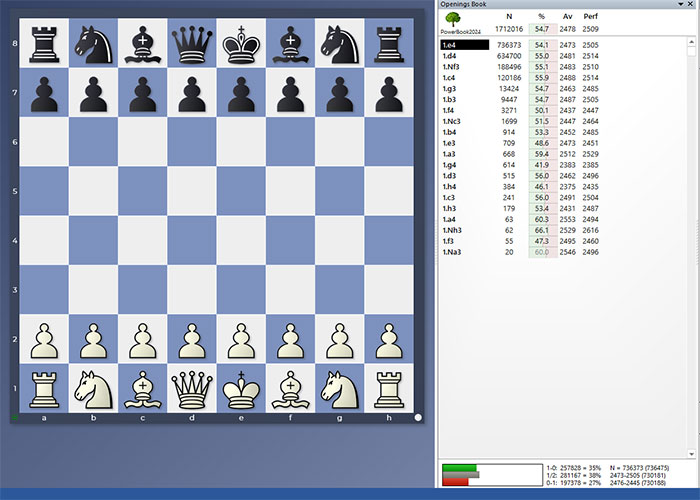Select the black rook on h8
Viewport: 700px width, 500px height.
click(x=389, y=44)
